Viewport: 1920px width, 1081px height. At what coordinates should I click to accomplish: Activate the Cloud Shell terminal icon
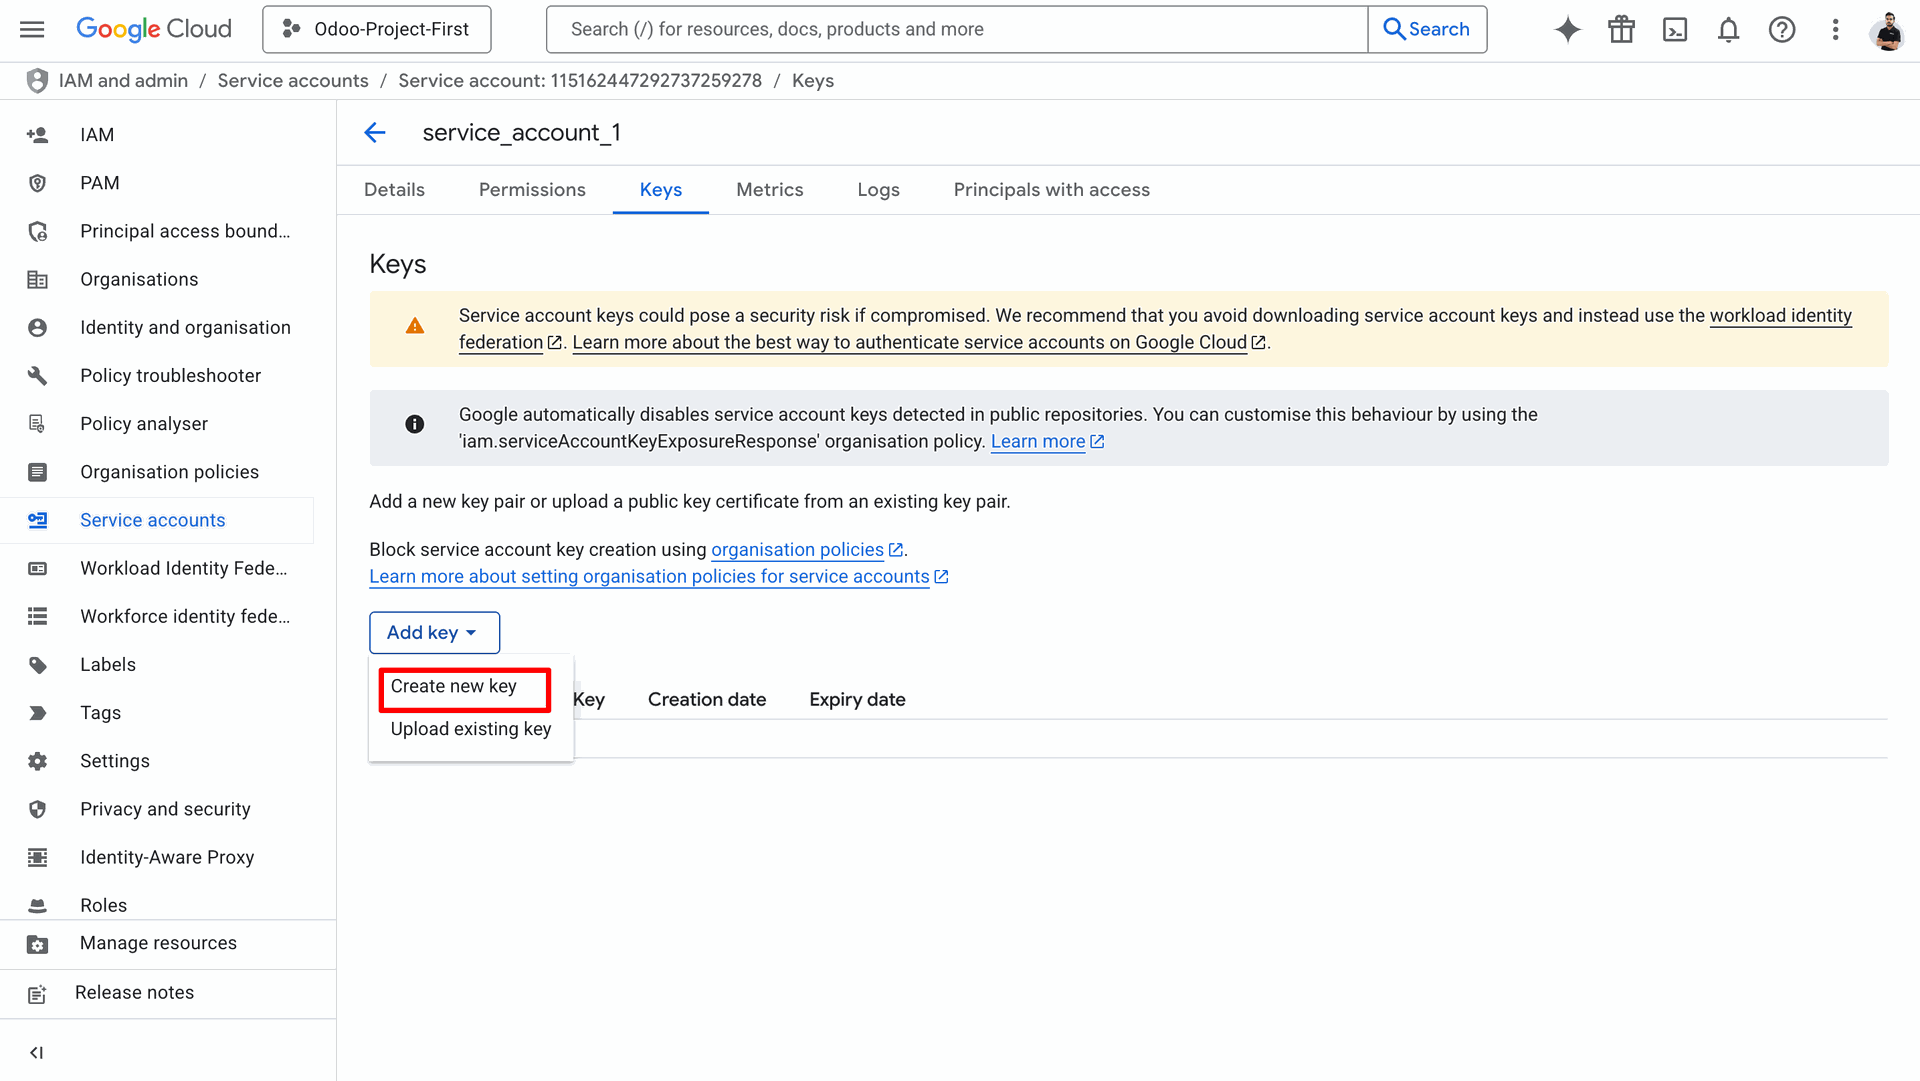point(1675,29)
